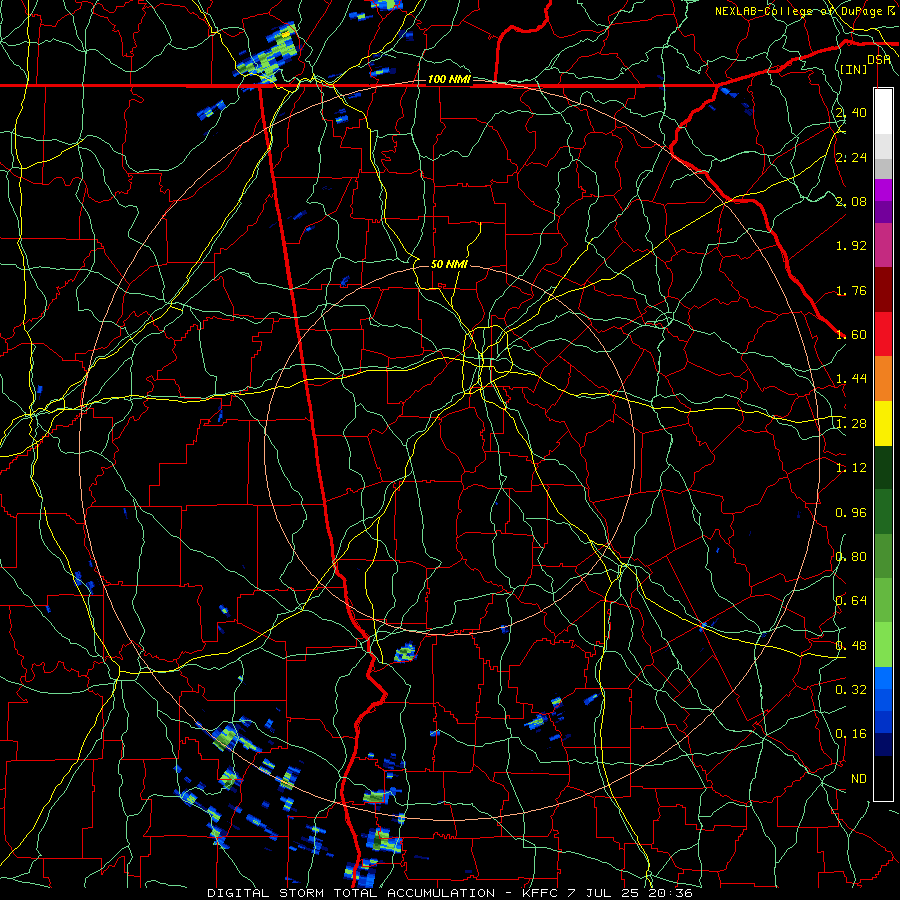Click the 0.48 legend value
This screenshot has width=900, height=900.
tap(851, 646)
